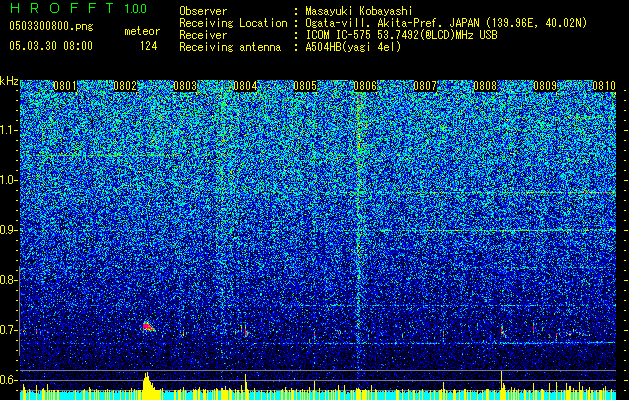Click the 1.1 frequency axis label
The width and height of the screenshot is (629, 400).
click(8, 130)
